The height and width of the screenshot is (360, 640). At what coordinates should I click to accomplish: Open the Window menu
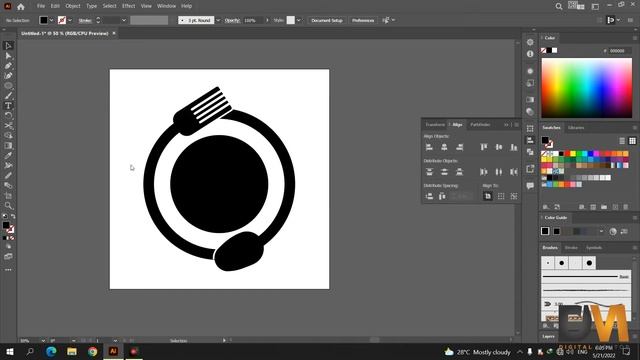[167, 6]
